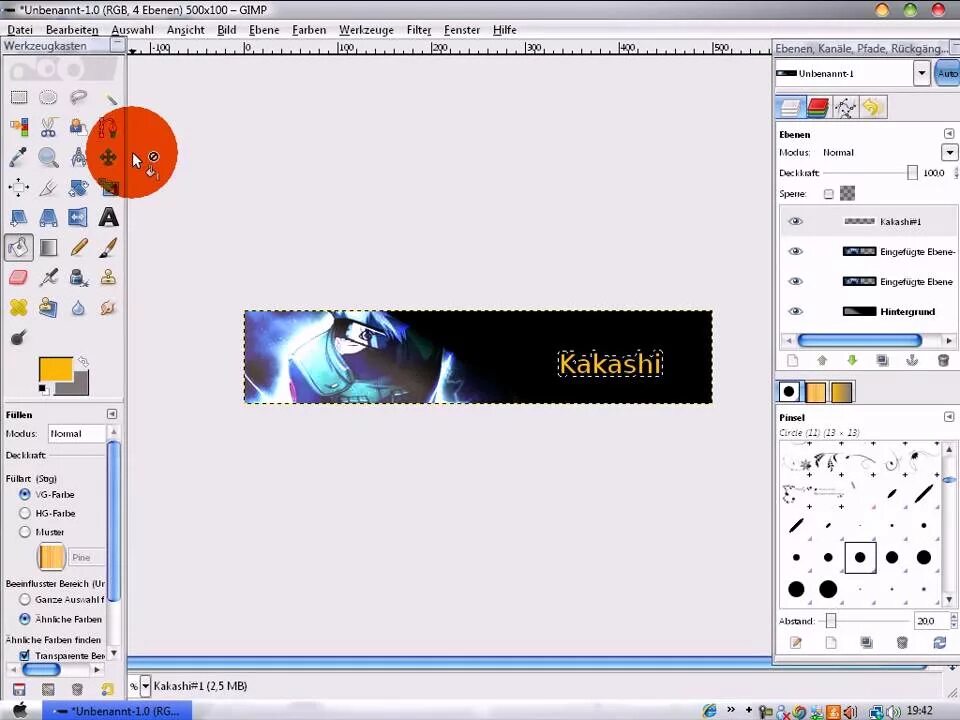Select the Rectangle Select tool
This screenshot has width=960, height=720.
[x=19, y=97]
